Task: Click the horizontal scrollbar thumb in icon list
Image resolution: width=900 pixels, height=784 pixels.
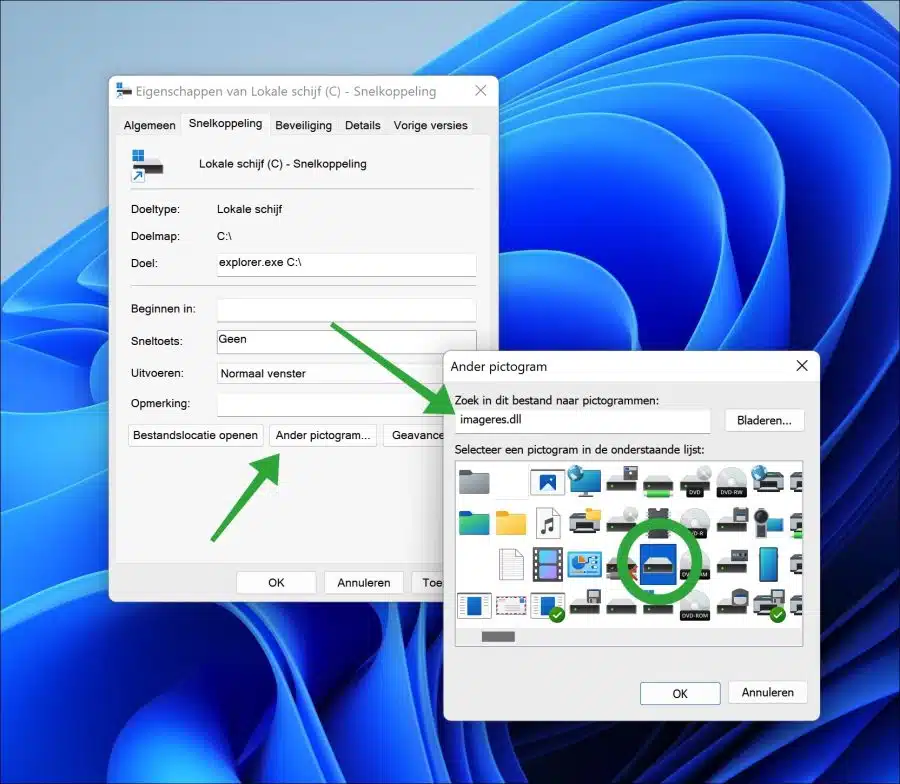Action: [x=498, y=636]
